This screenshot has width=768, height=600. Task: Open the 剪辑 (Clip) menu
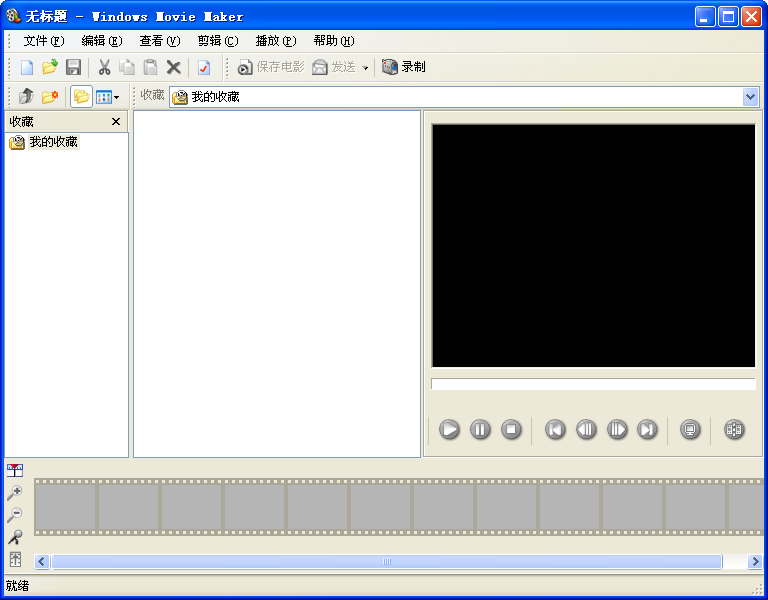pyautogui.click(x=217, y=41)
